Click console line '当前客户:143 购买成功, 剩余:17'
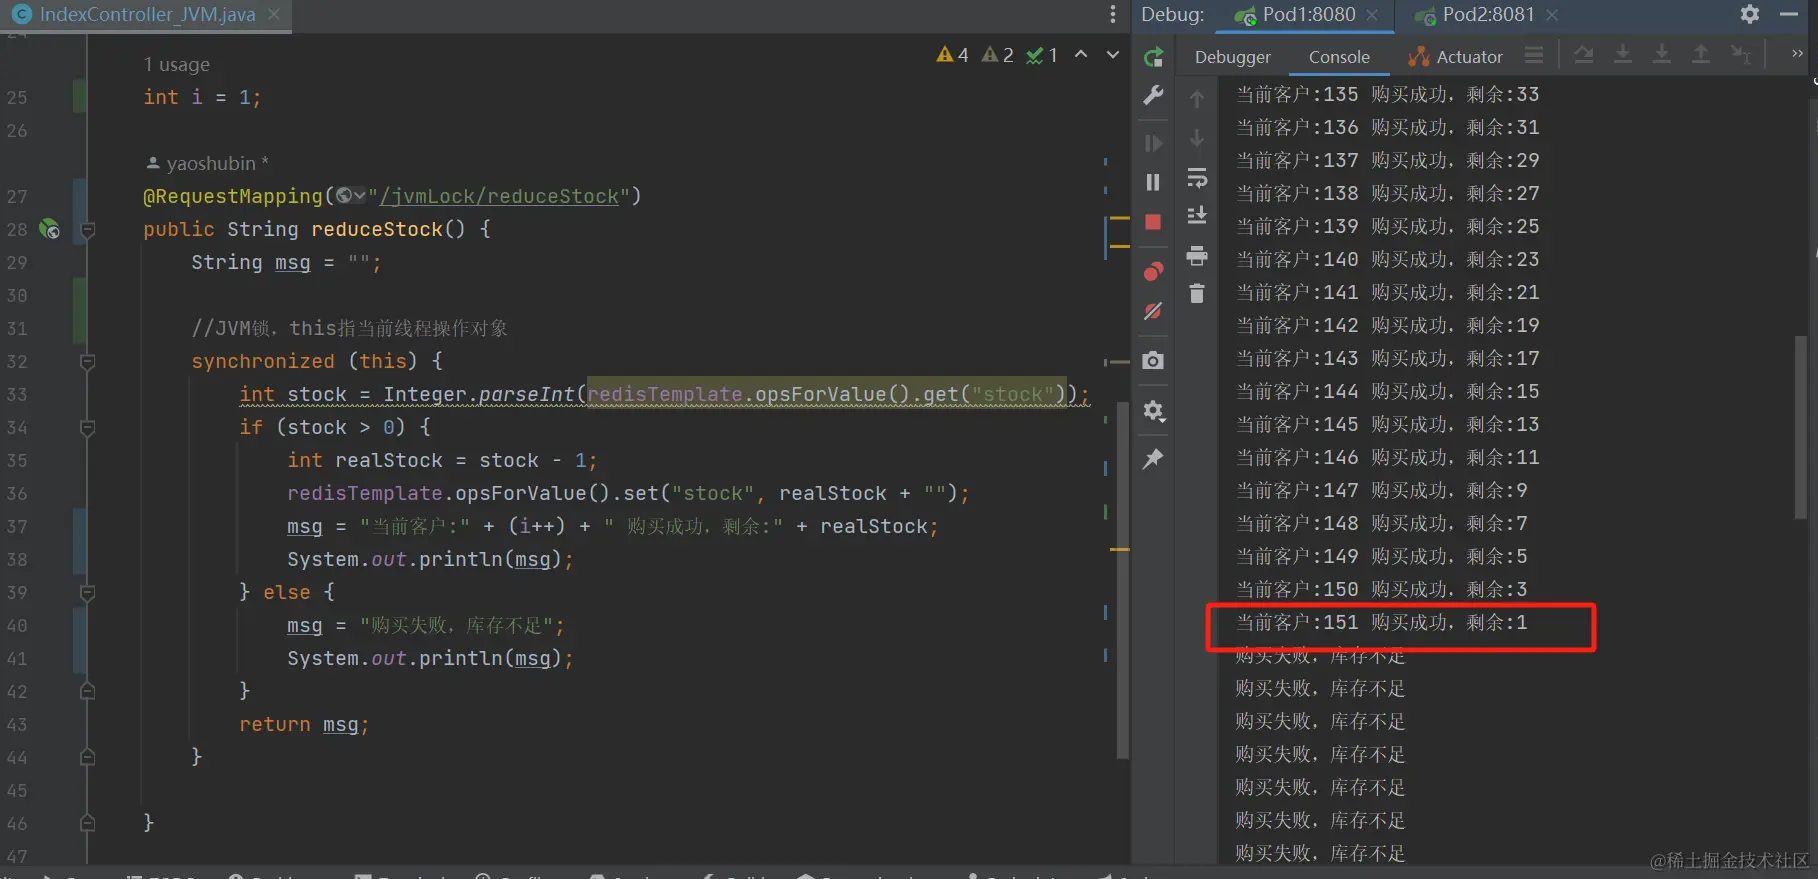The width and height of the screenshot is (1818, 879). click(1387, 358)
